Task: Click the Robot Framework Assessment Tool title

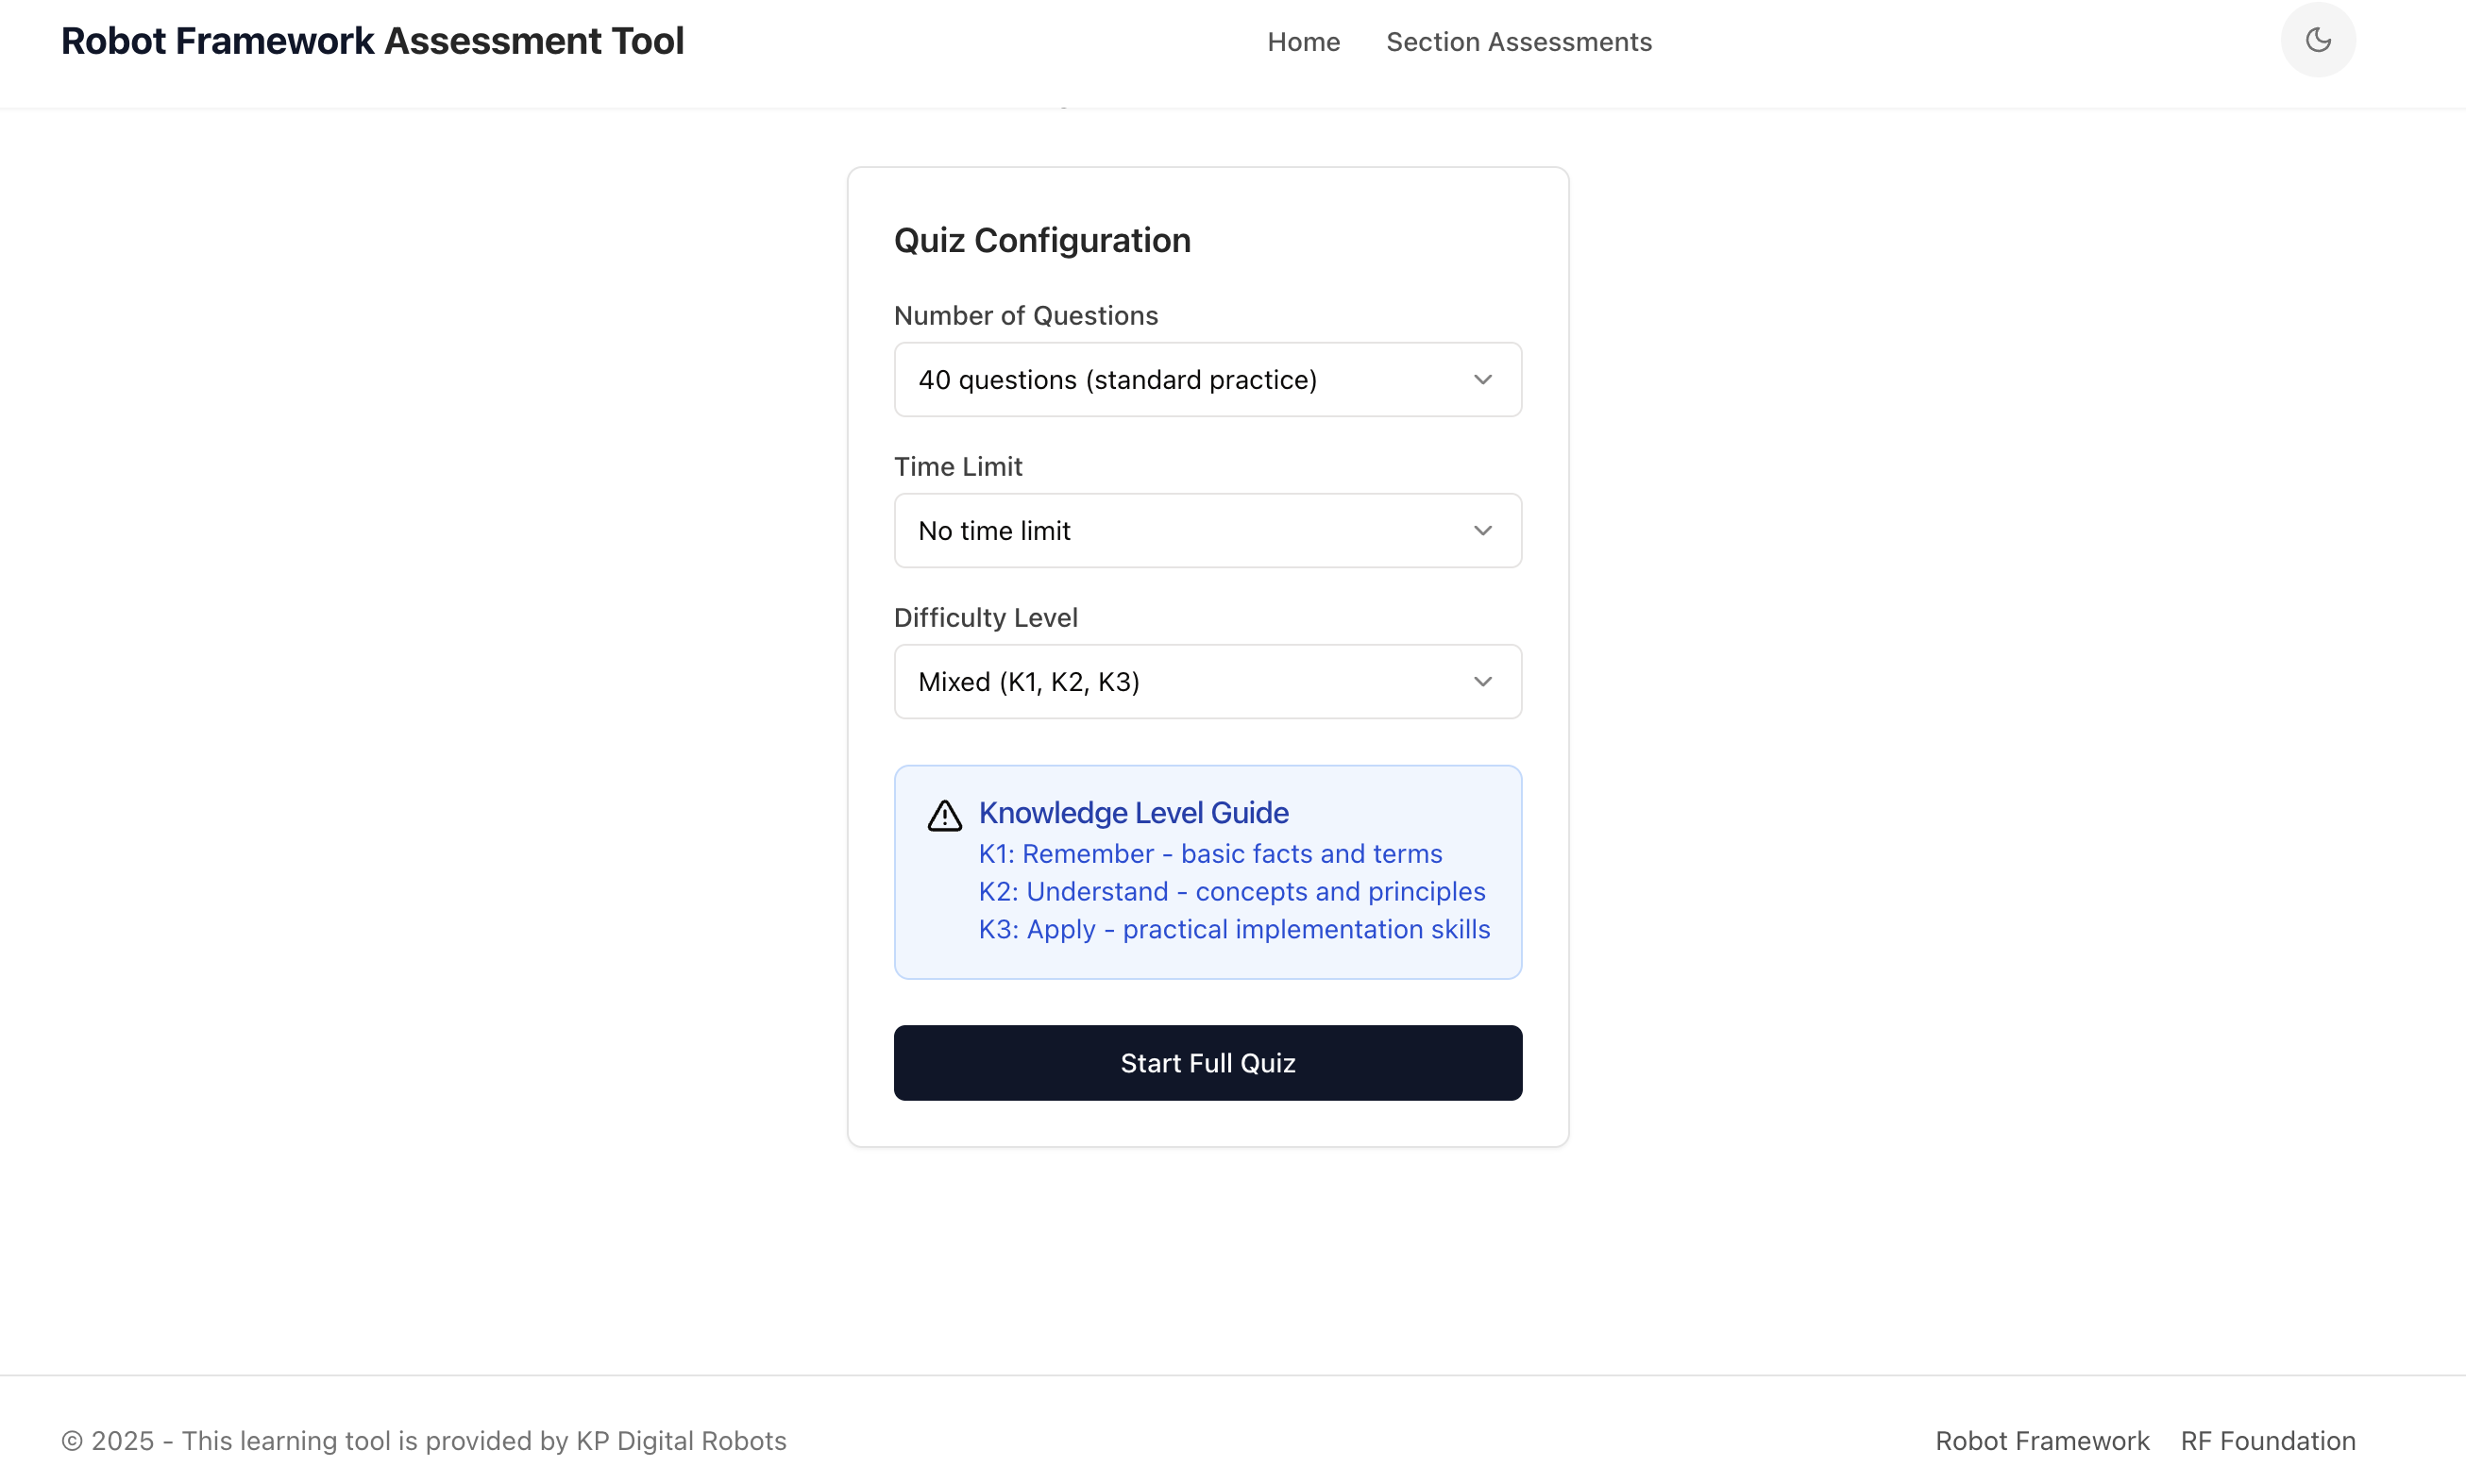Action: [x=372, y=41]
